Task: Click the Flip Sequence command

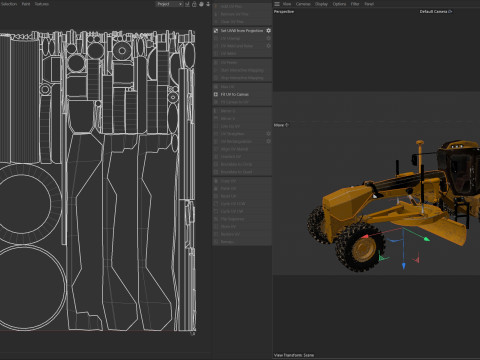Action: point(232,219)
